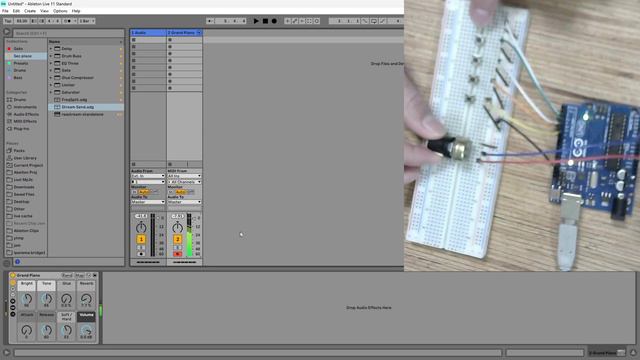Click the Reverb macro knob
The height and width of the screenshot is (360, 640).
click(86, 299)
